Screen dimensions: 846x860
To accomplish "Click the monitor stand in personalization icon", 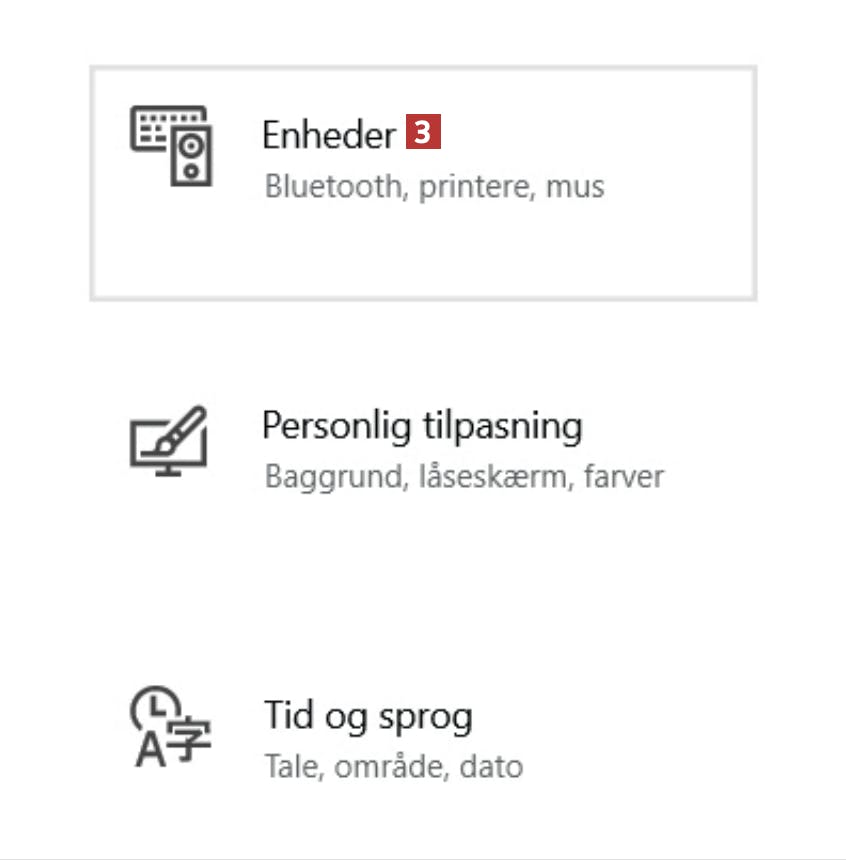I will [x=168, y=471].
